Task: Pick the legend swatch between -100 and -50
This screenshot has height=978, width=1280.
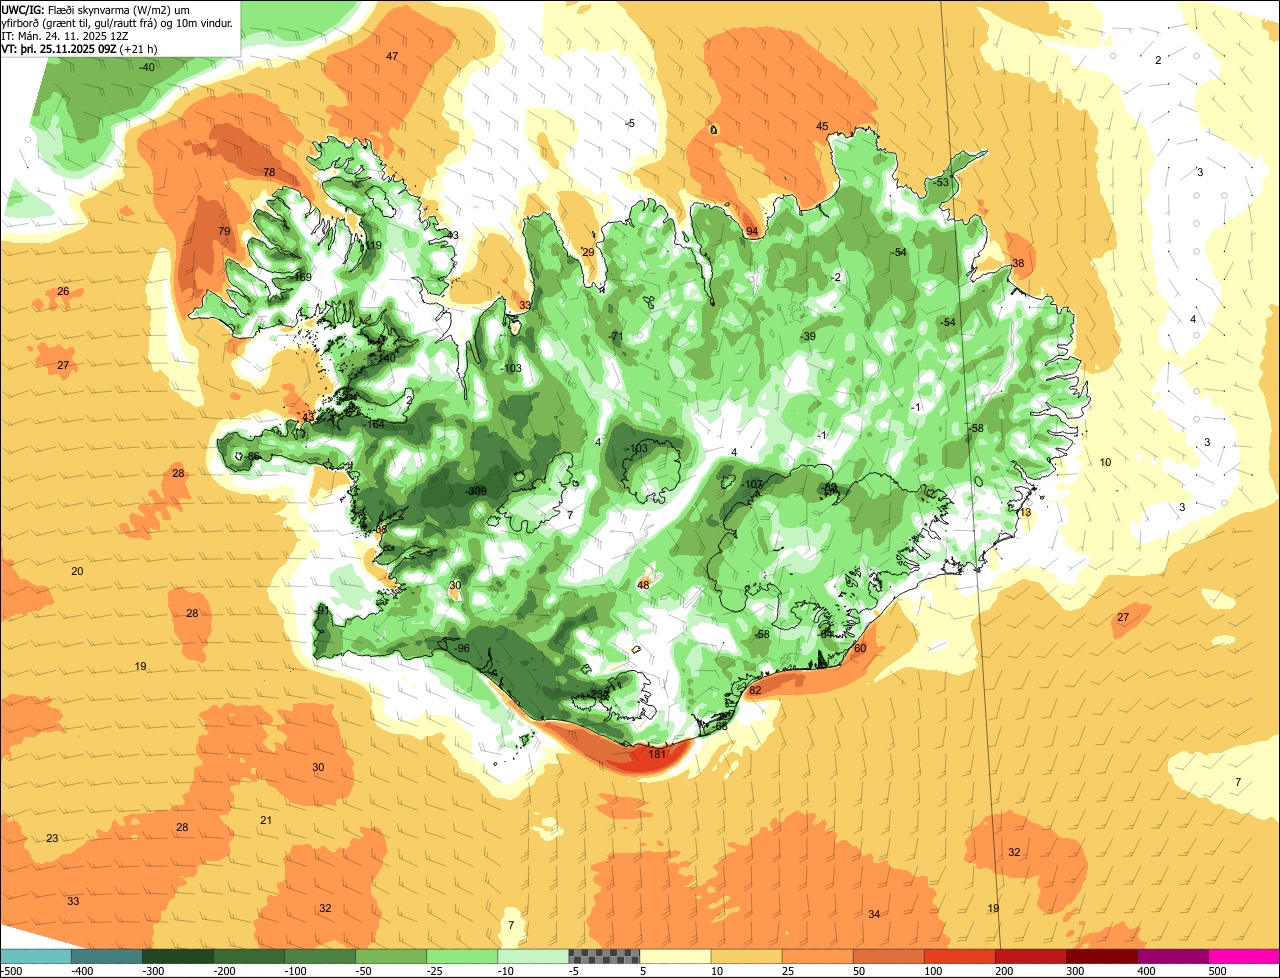Action: click(319, 956)
